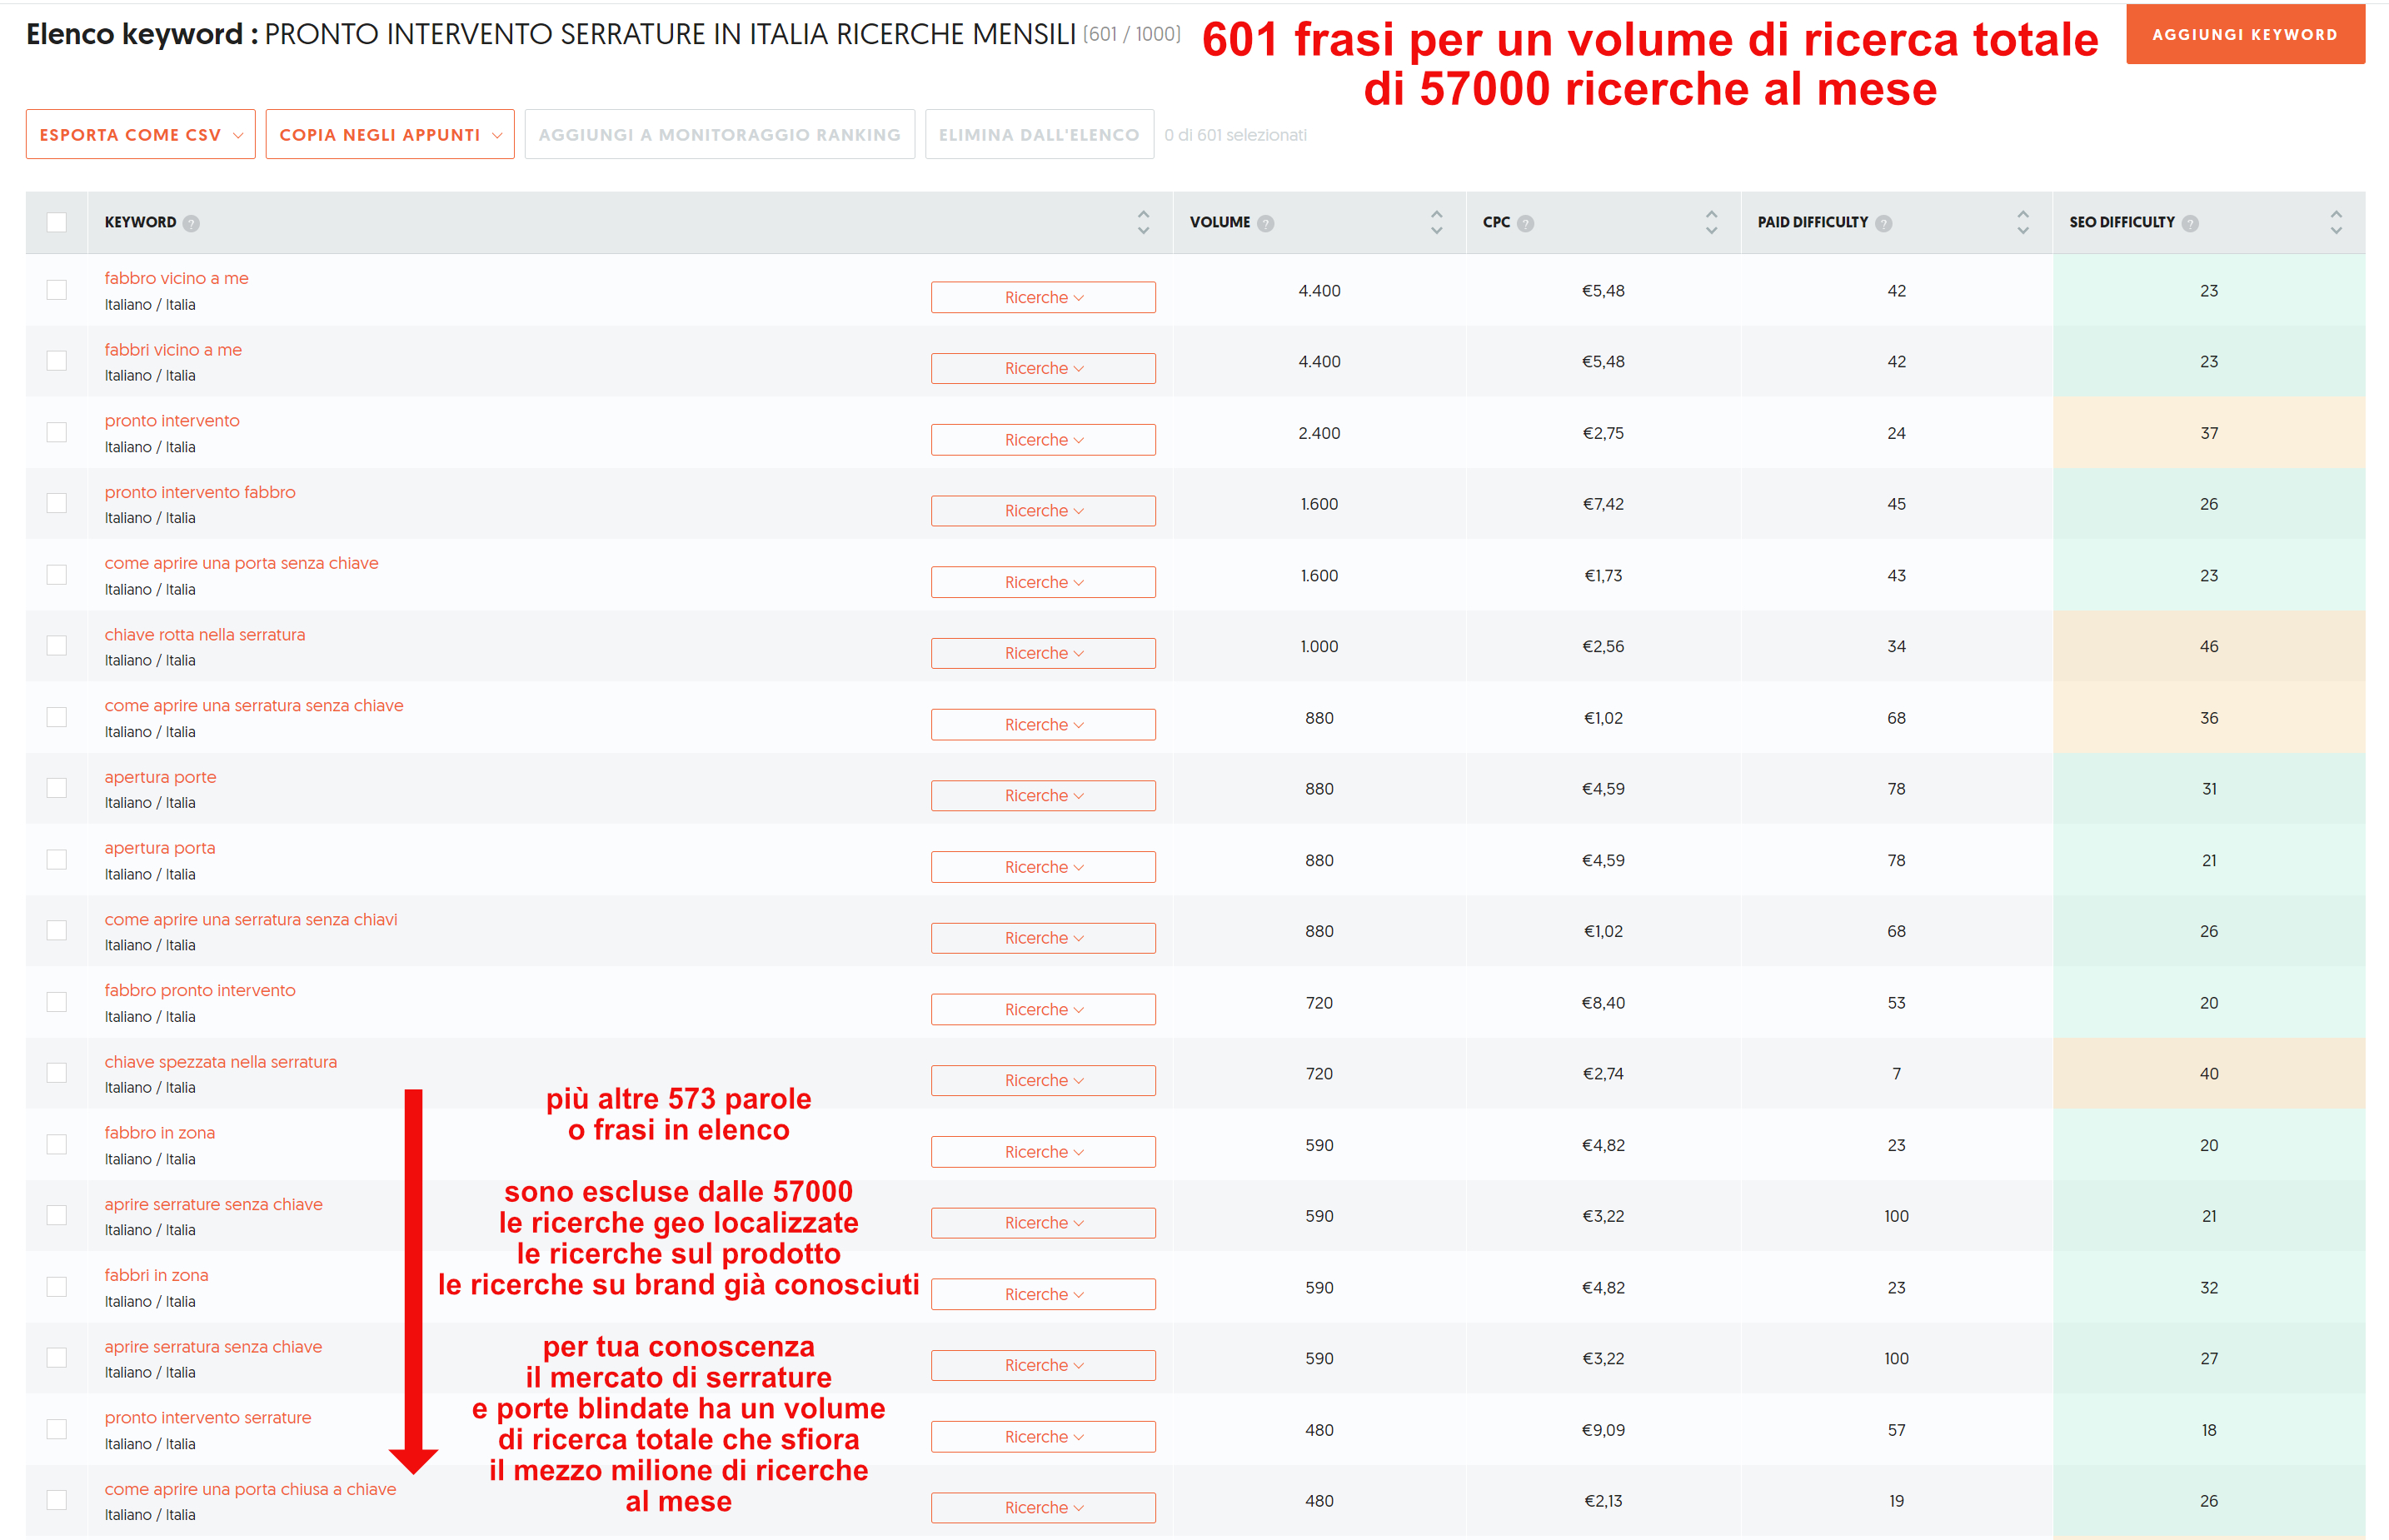The width and height of the screenshot is (2389, 1540).
Task: Check the box for 'fabbro vicino a me'
Action: [57, 290]
